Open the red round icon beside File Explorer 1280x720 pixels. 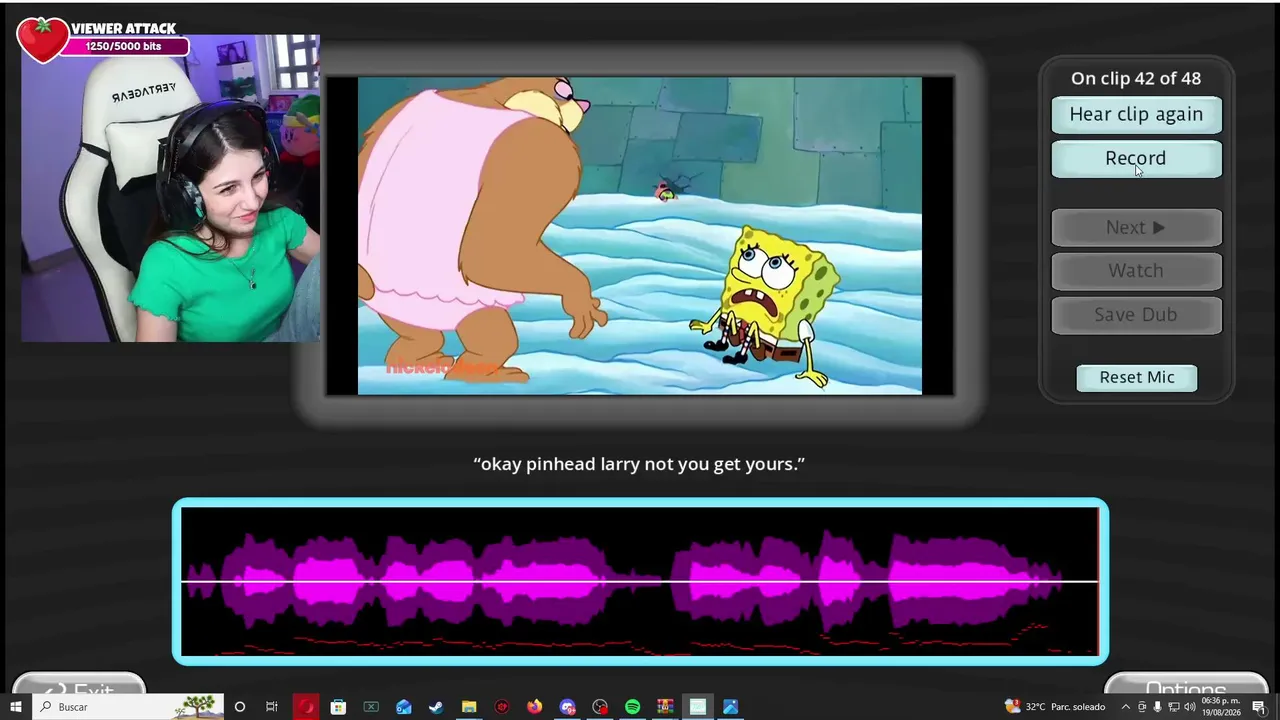(502, 707)
